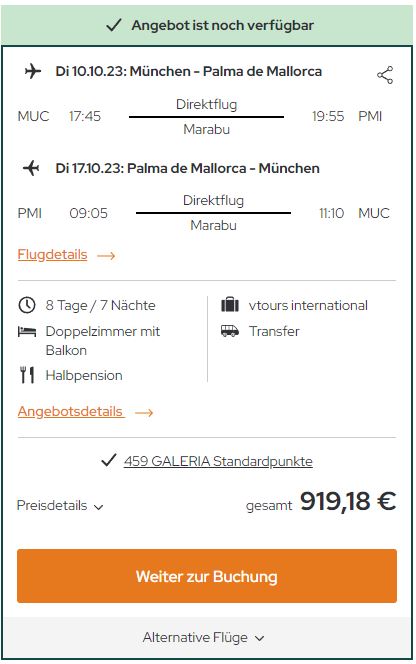The height and width of the screenshot is (664, 416).
Task: Expand Alternative Flüge section
Action: coord(203,637)
